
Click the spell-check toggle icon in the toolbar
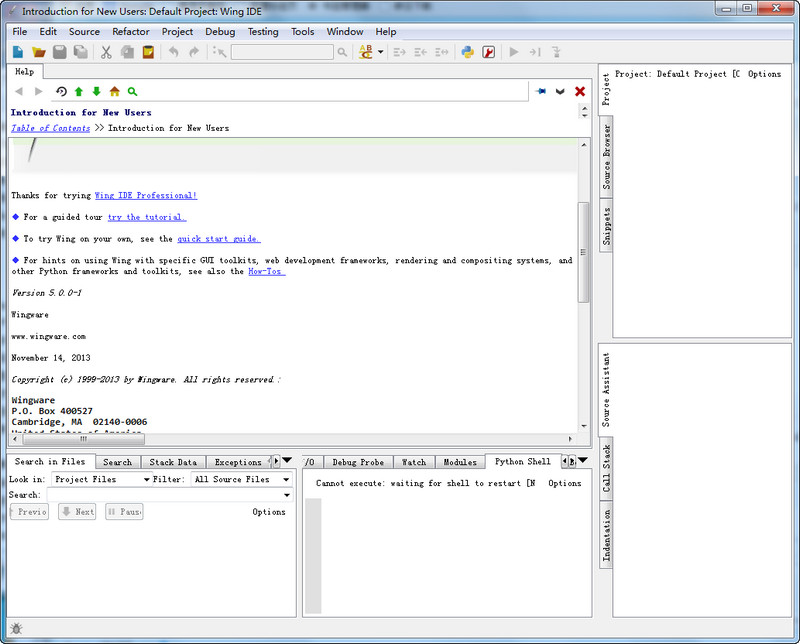coord(366,51)
